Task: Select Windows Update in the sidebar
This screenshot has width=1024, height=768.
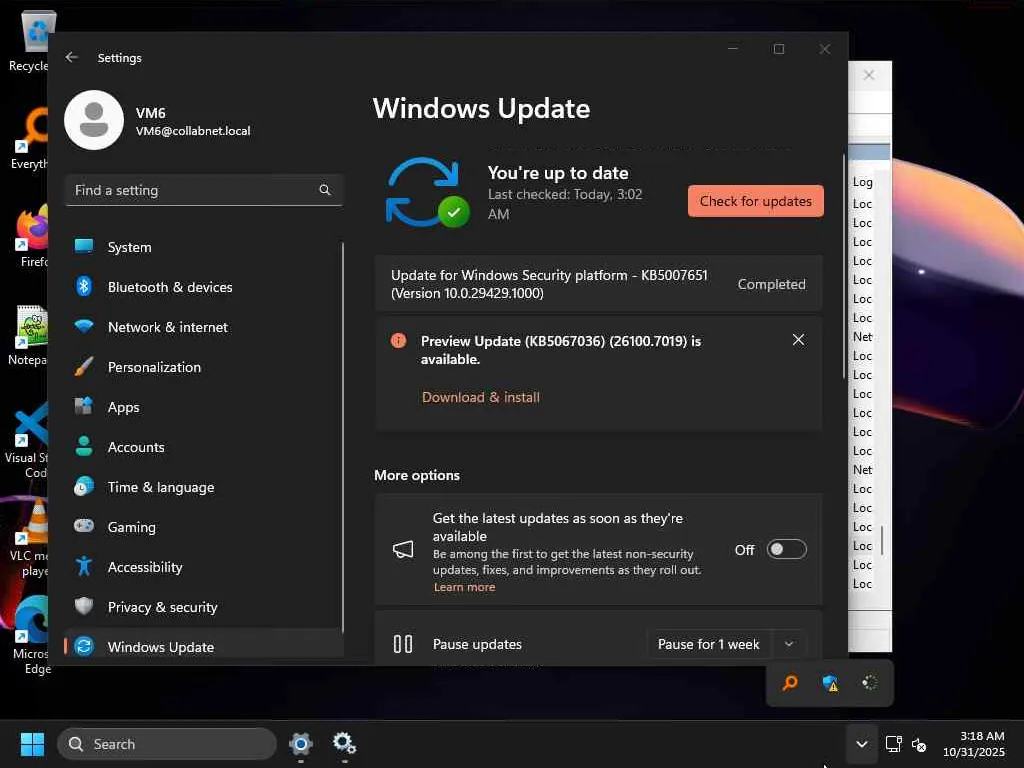Action: [x=204, y=647]
